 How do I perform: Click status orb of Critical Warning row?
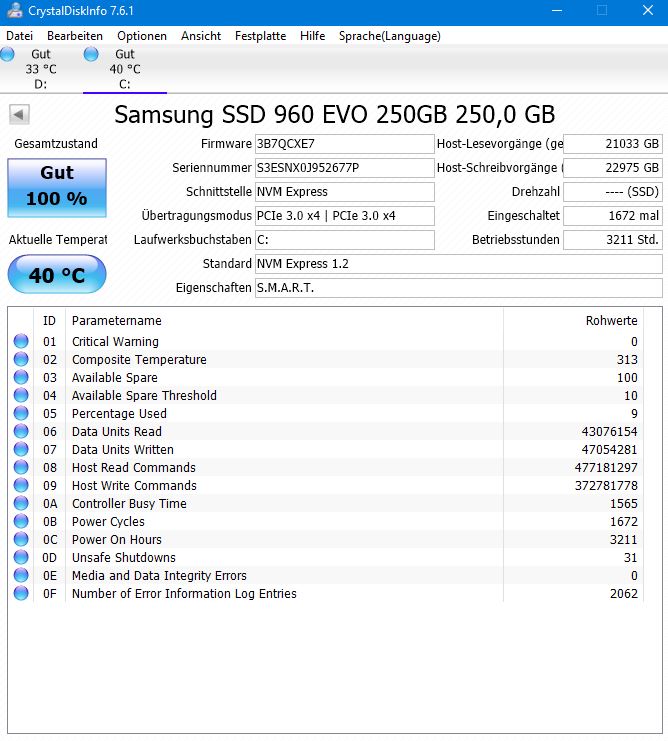[x=21, y=341]
